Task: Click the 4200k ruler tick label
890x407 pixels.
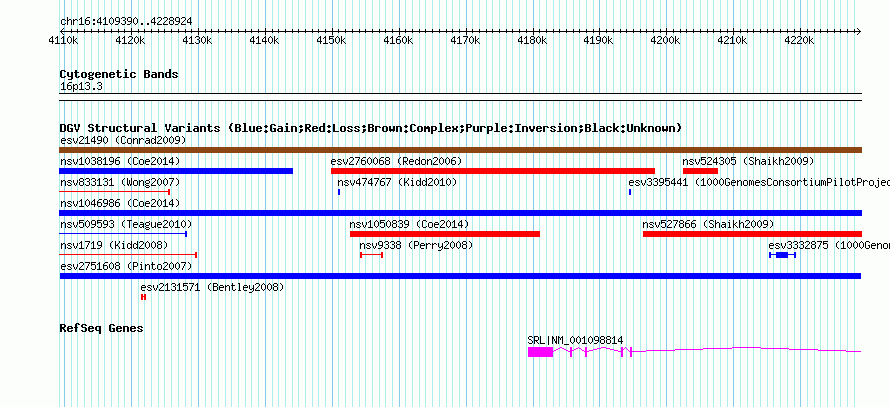Action: tap(665, 41)
